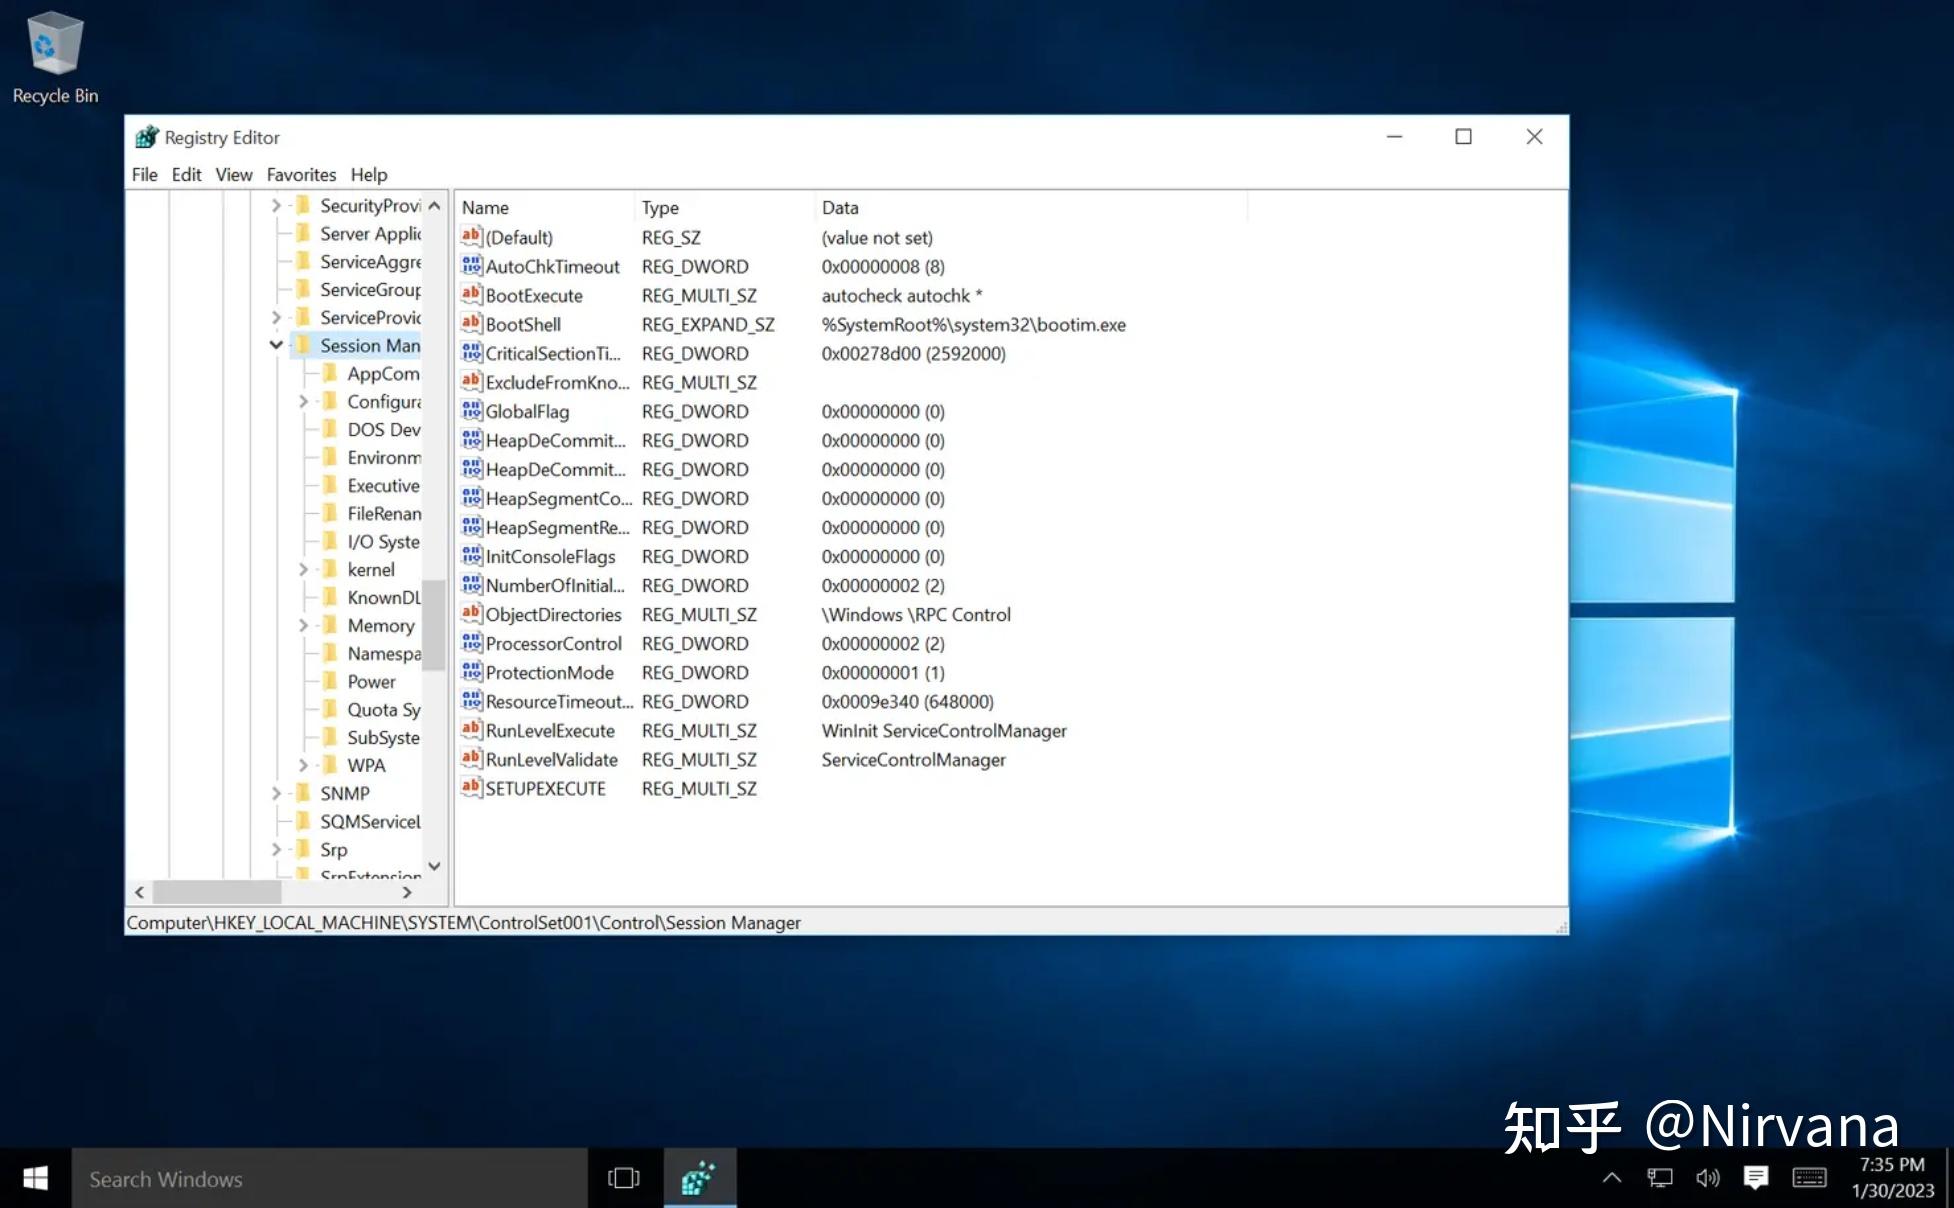Open the Recycle Bin desktop icon
This screenshot has width=1954, height=1208.
pyautogui.click(x=54, y=42)
